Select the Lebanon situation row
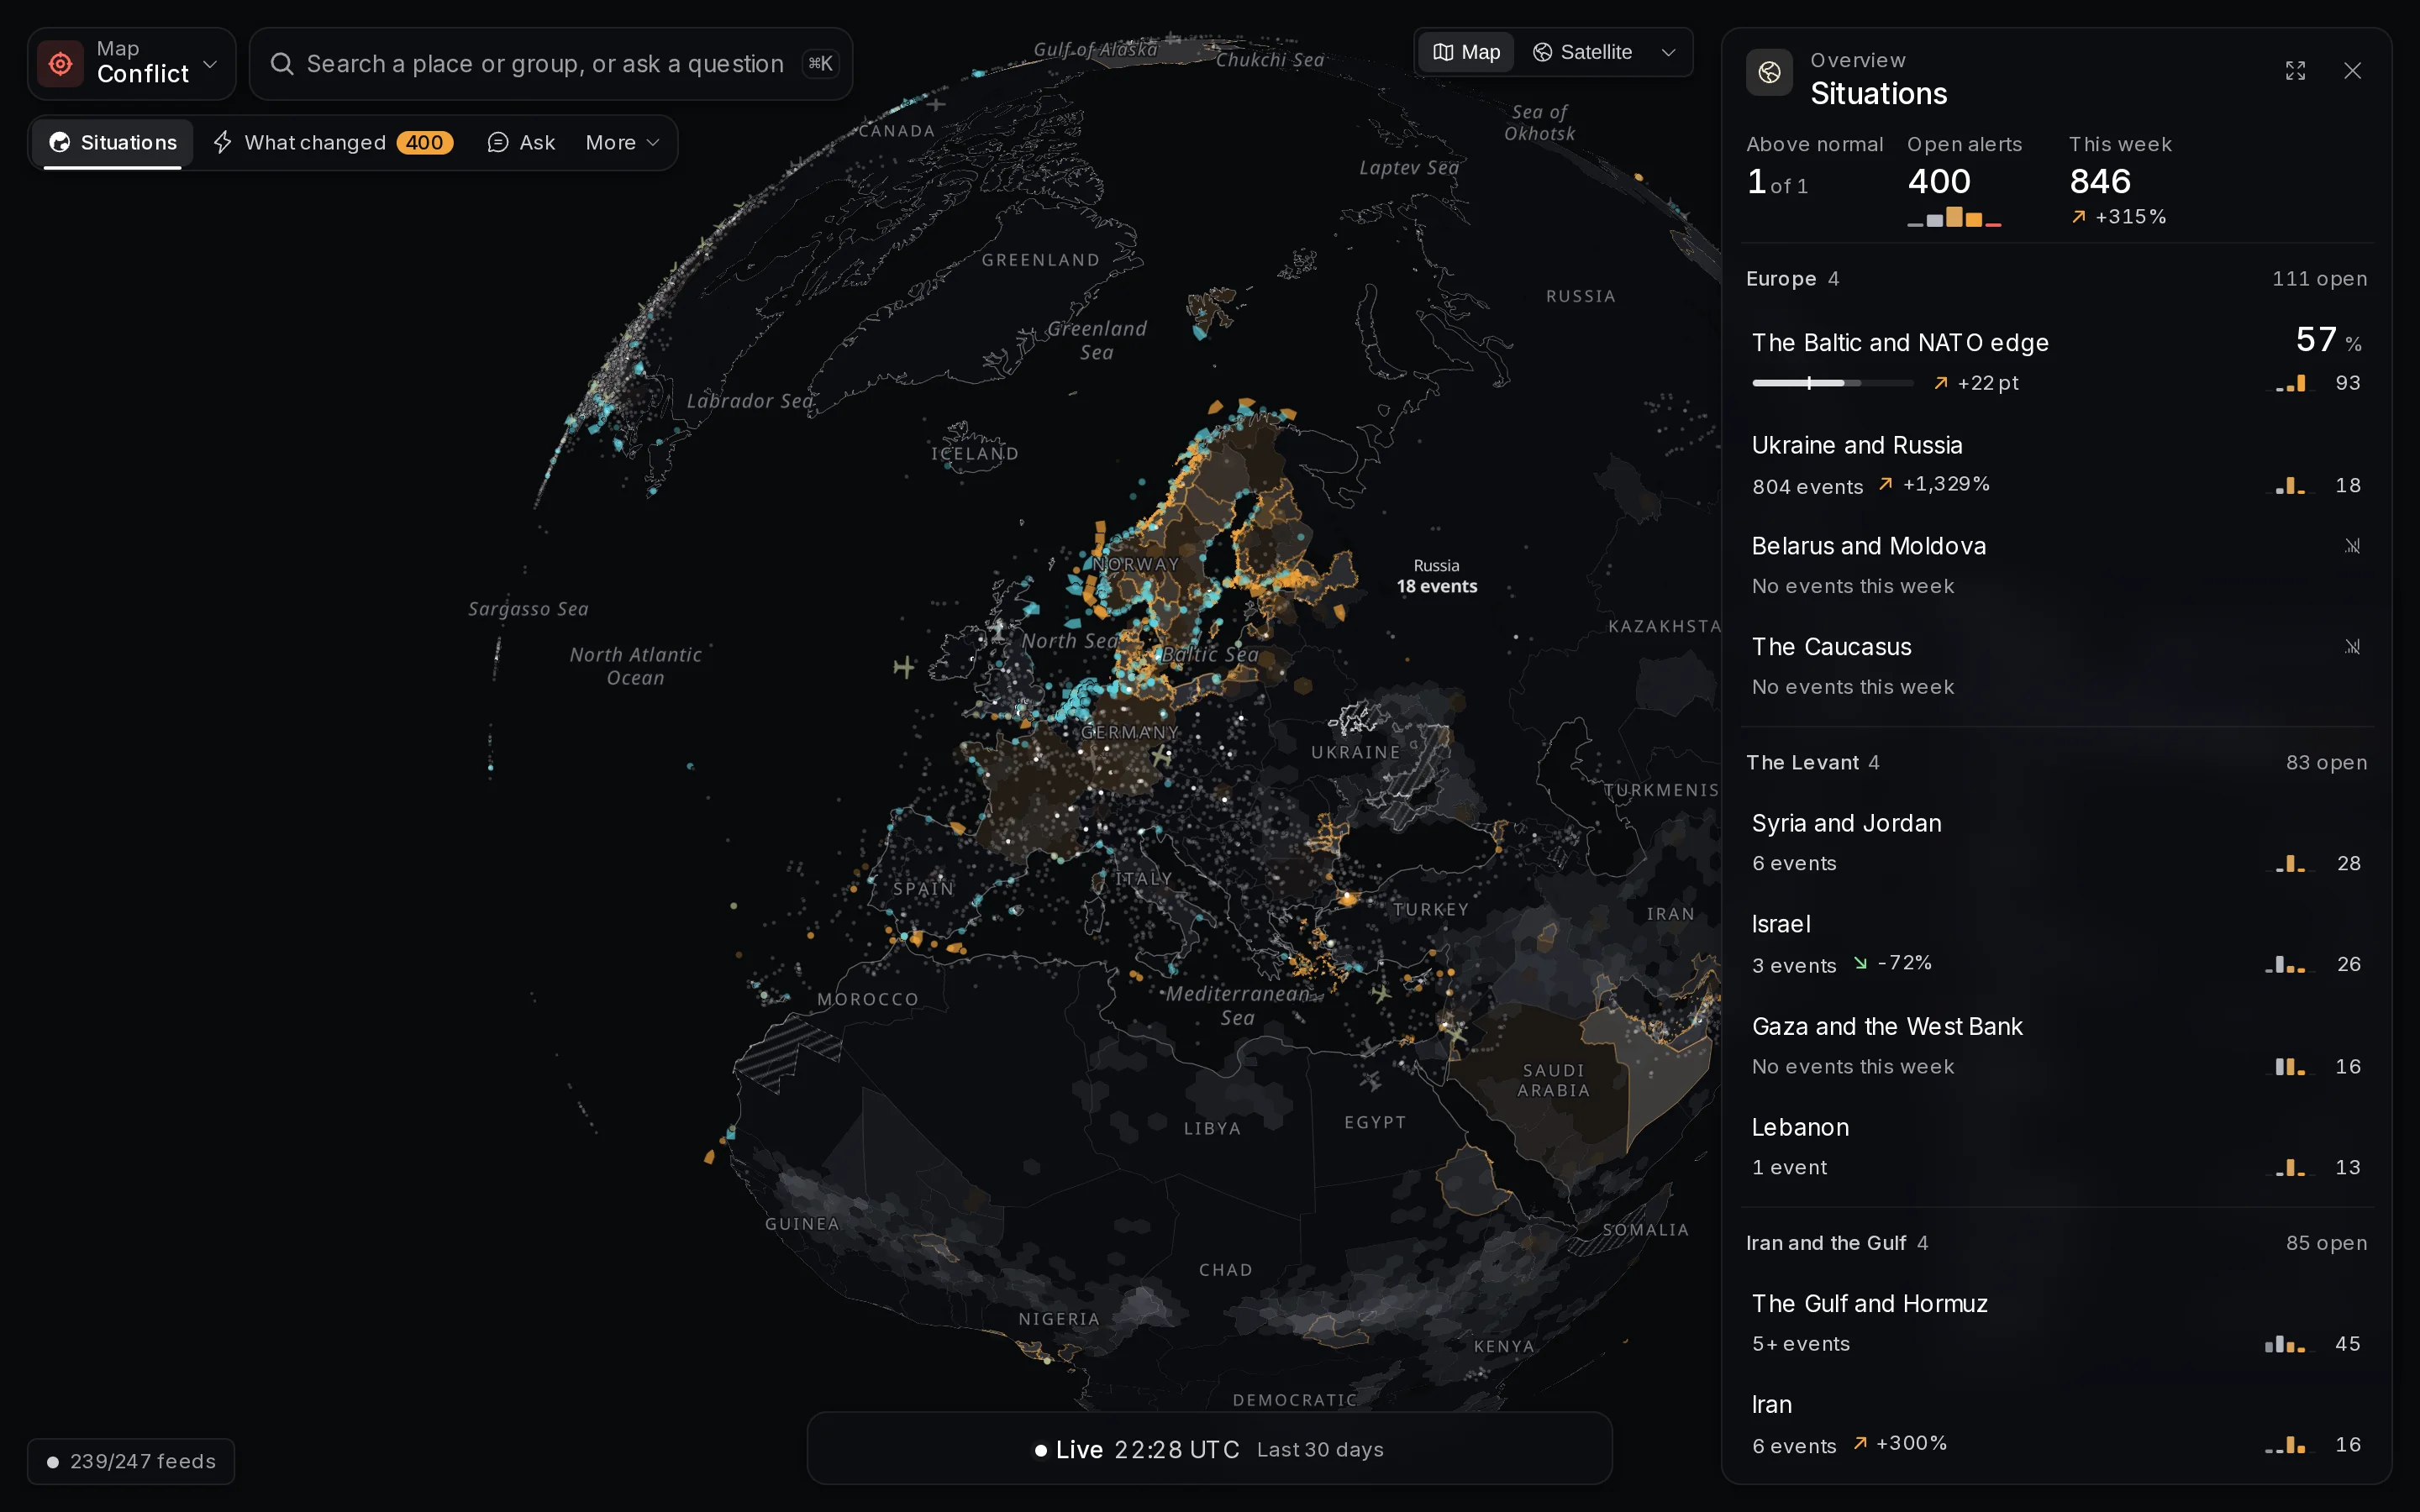 [2056, 1146]
